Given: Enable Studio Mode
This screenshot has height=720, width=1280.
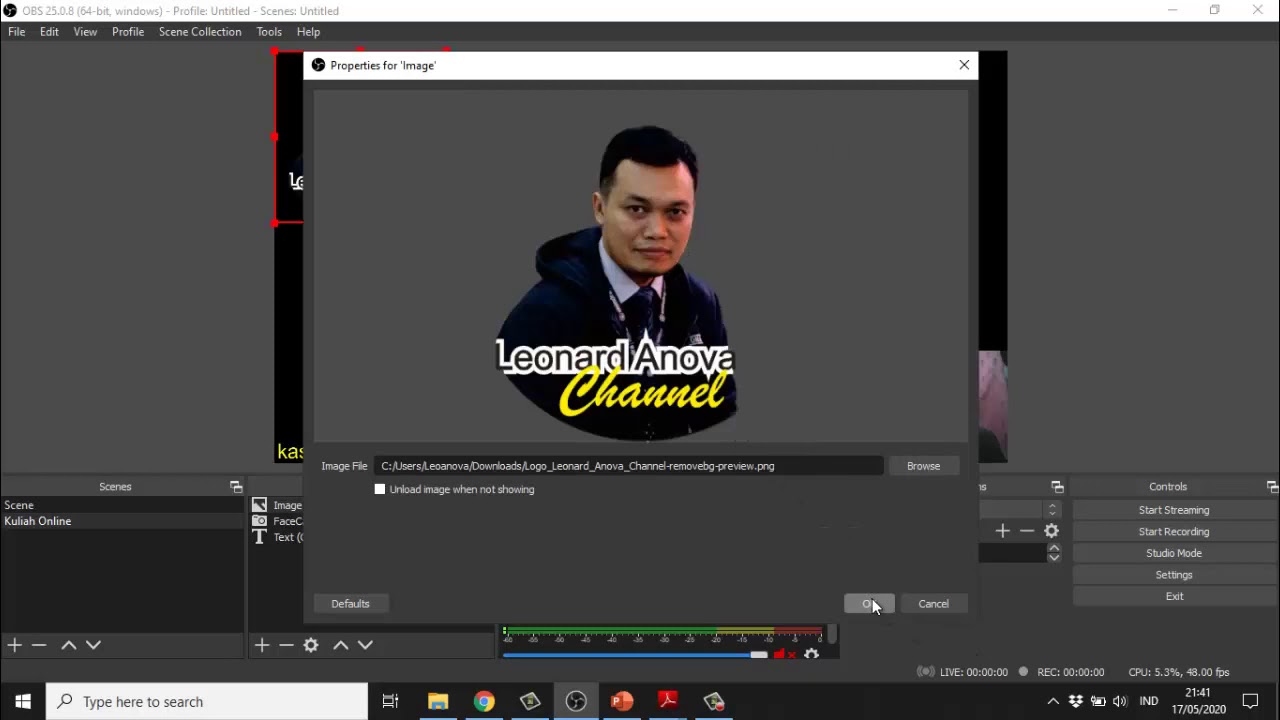Looking at the screenshot, I should point(1174,553).
